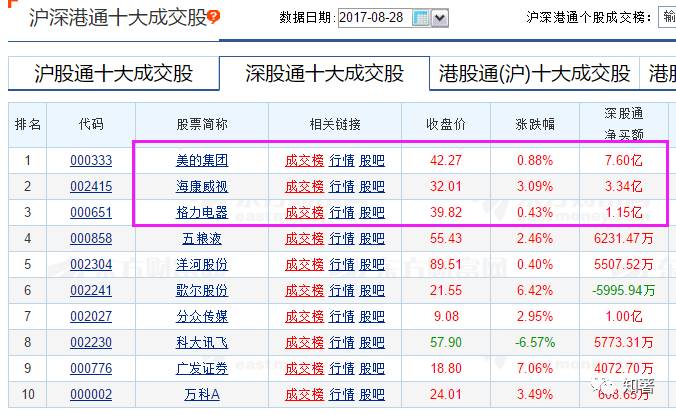Open 股吧 link for 美的集团

point(372,161)
